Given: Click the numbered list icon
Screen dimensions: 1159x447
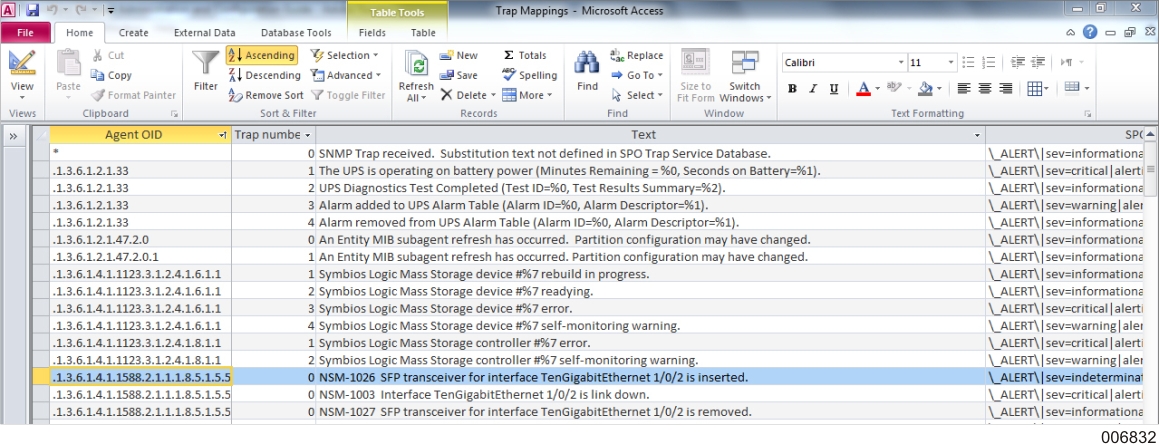Looking at the screenshot, I should pos(988,63).
